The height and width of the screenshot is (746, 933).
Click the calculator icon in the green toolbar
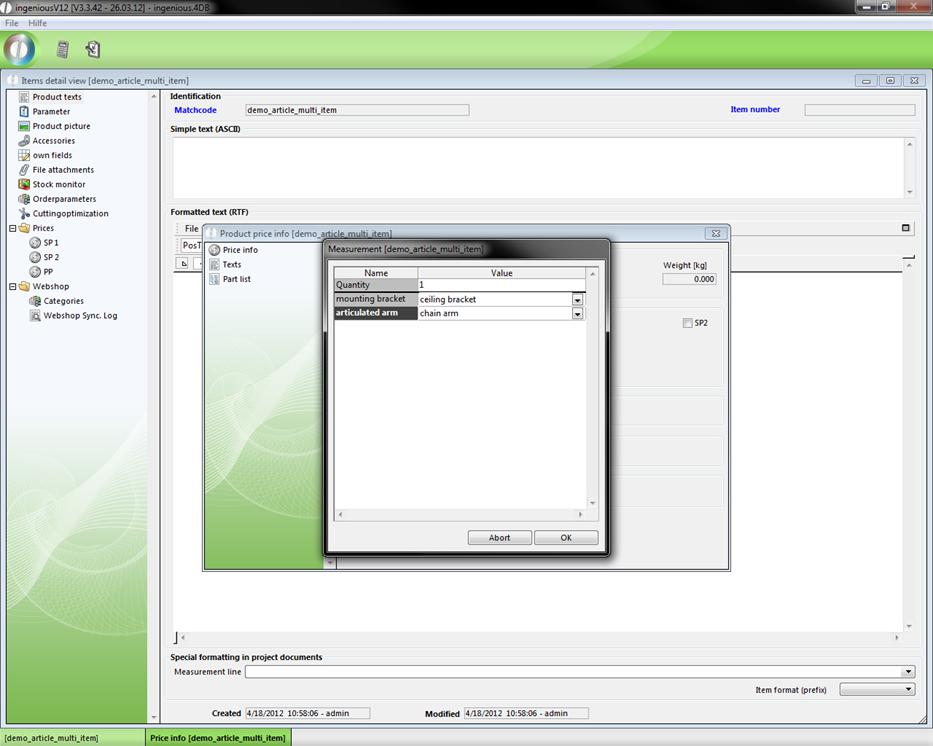click(62, 49)
